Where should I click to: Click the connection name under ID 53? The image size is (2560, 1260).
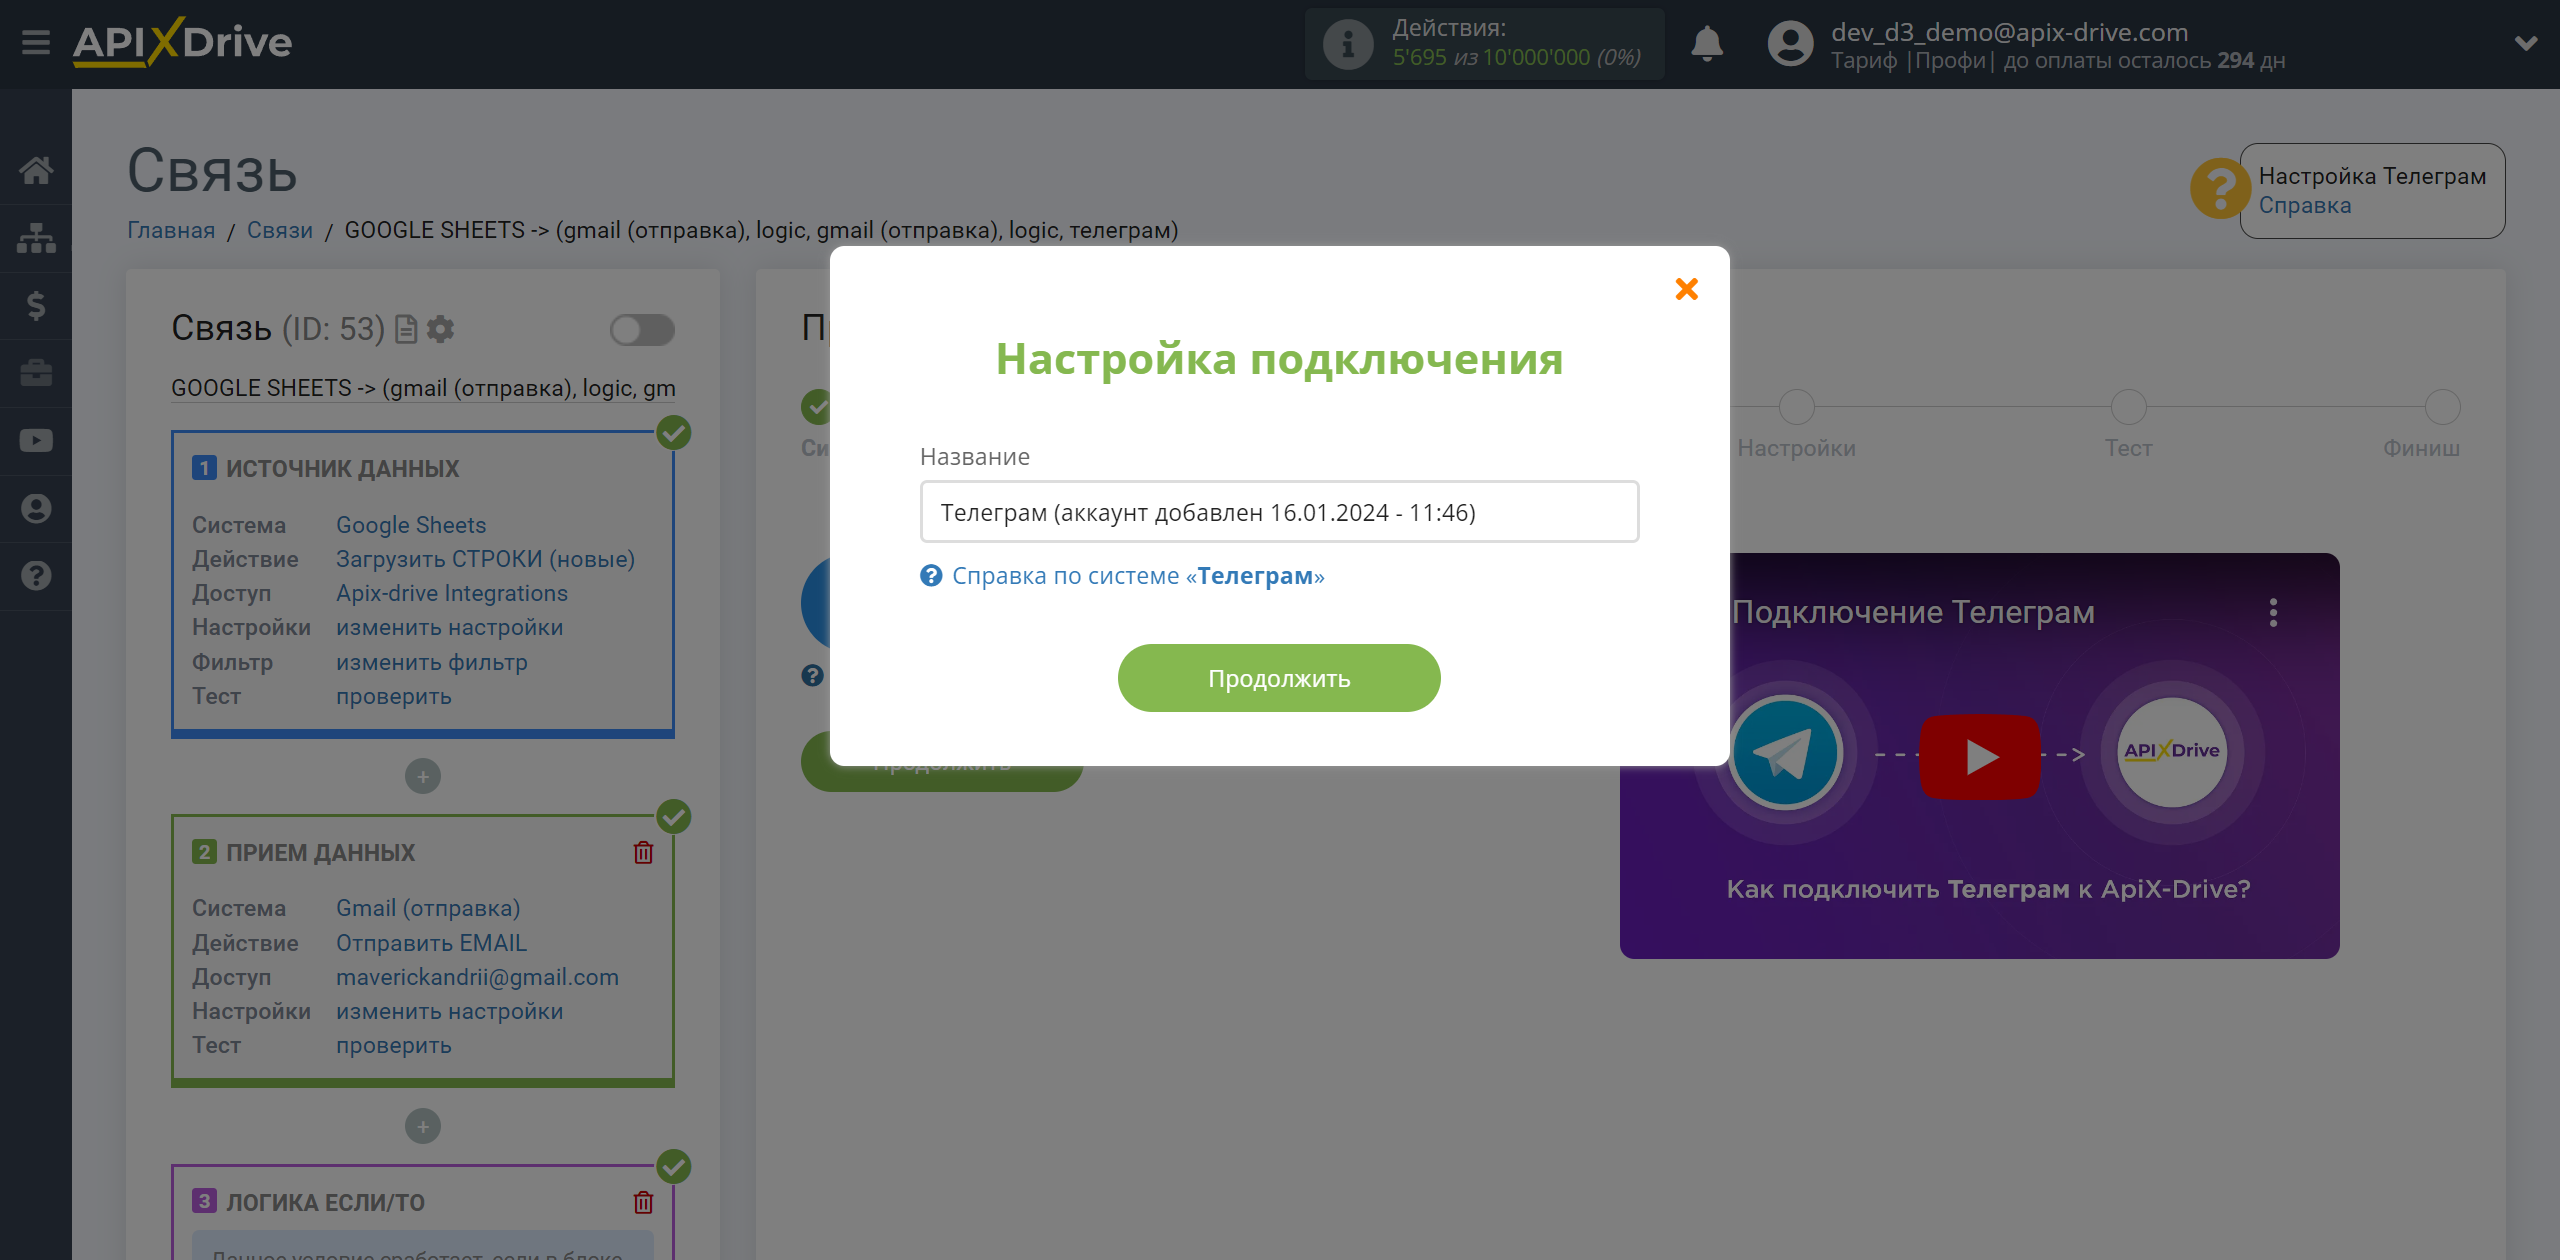click(x=423, y=388)
